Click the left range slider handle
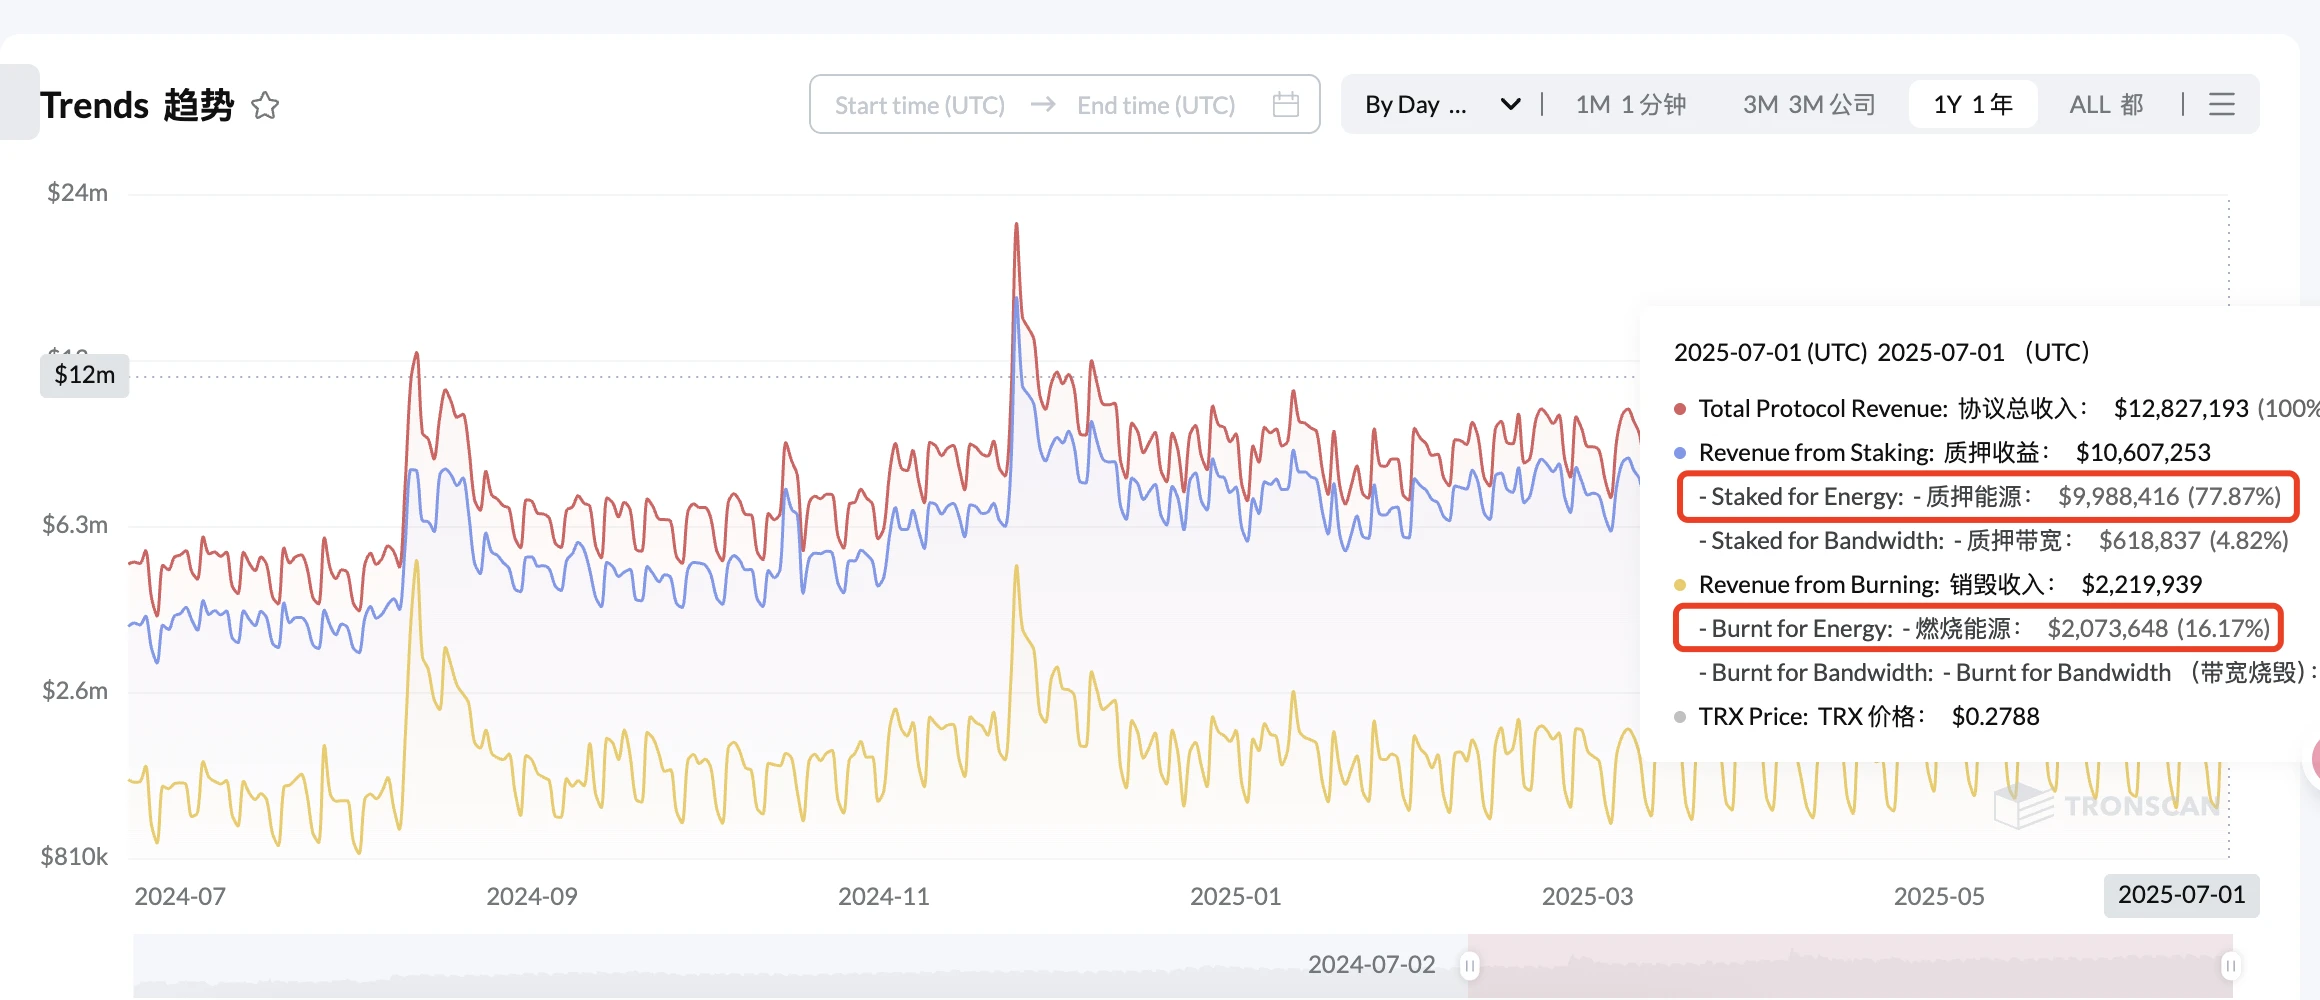The width and height of the screenshot is (2320, 1000). pyautogui.click(x=1469, y=966)
